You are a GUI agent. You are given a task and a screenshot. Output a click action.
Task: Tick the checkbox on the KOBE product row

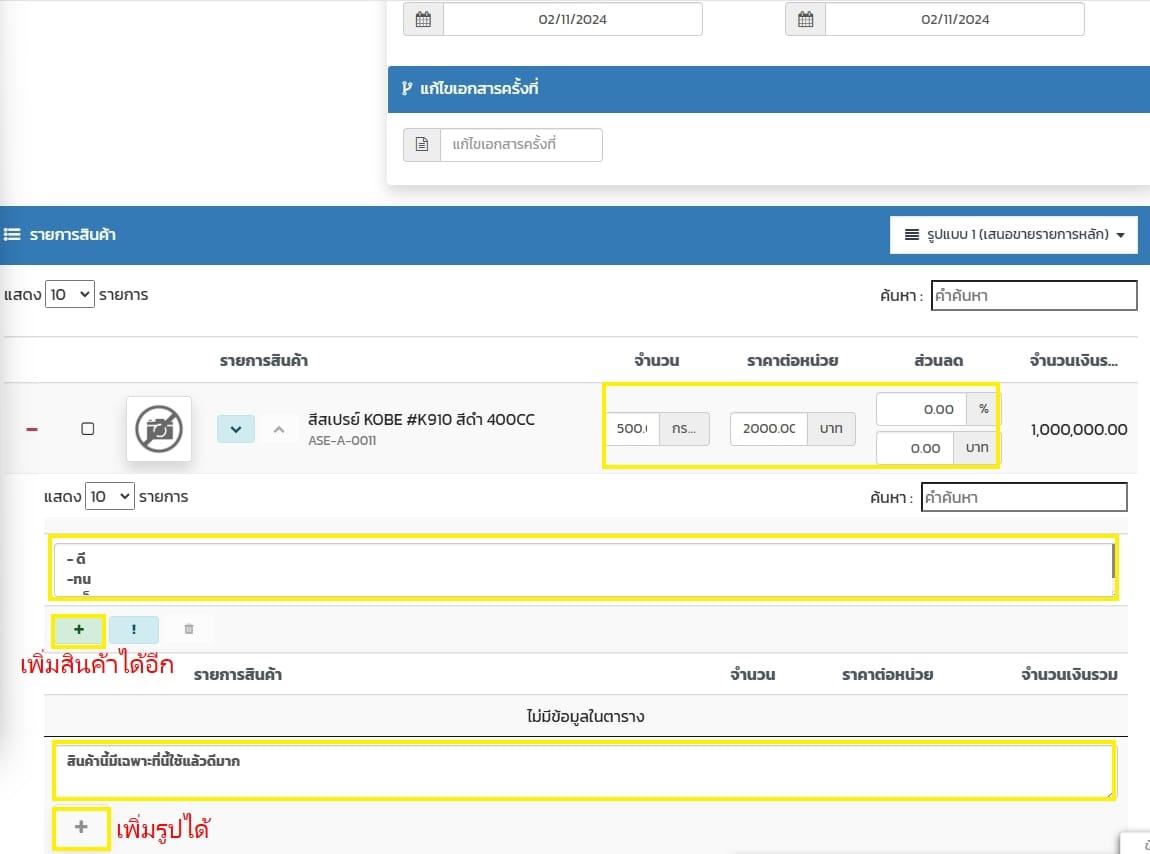(x=88, y=429)
